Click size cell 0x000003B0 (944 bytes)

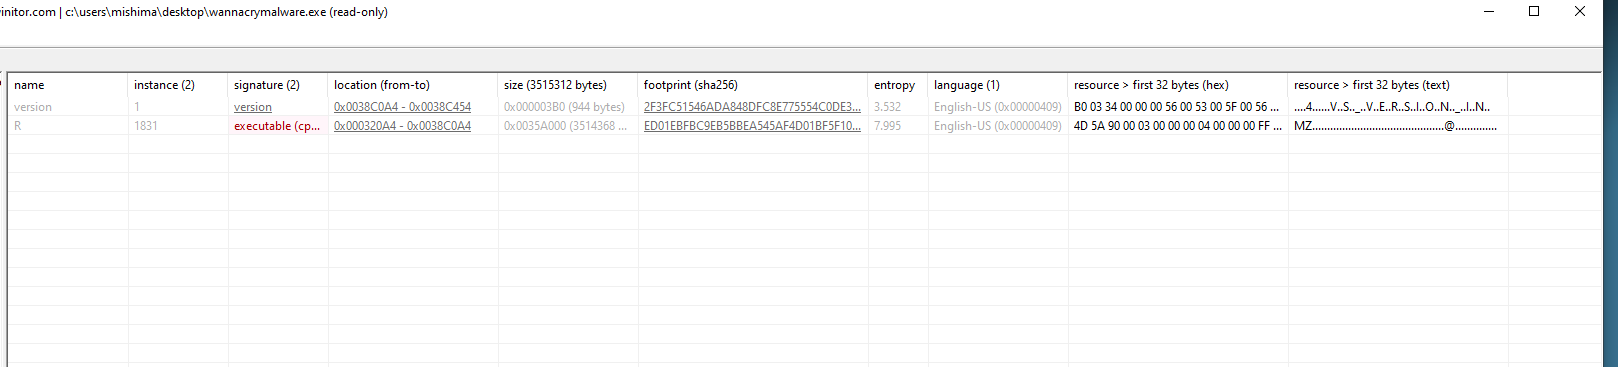(x=564, y=107)
